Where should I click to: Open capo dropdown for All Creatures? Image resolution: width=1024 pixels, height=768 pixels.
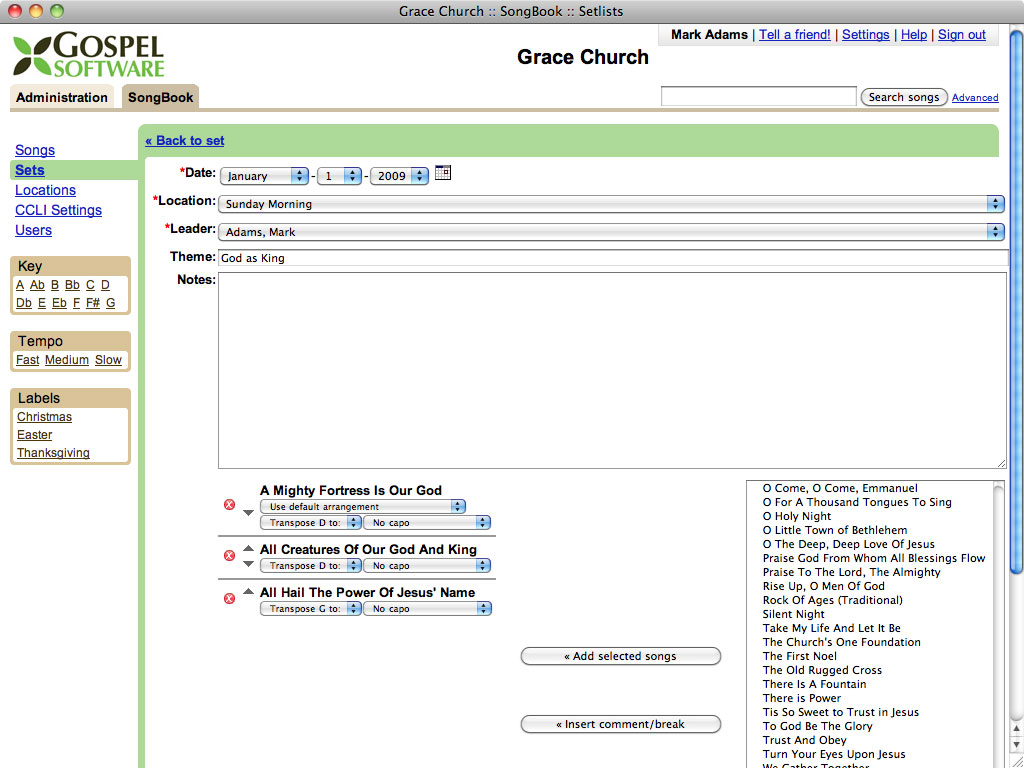[427, 566]
